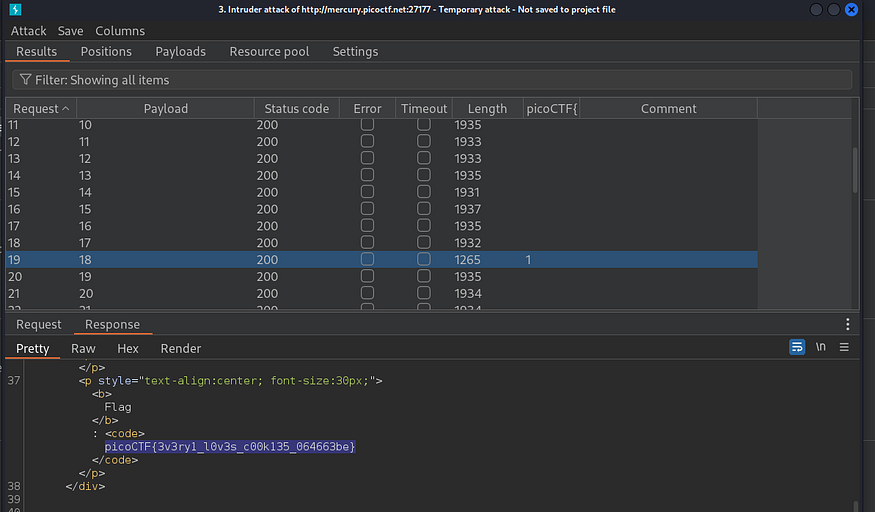The width and height of the screenshot is (875, 512).
Task: Tick the Error checkbox for request 19
Action: (x=367, y=260)
